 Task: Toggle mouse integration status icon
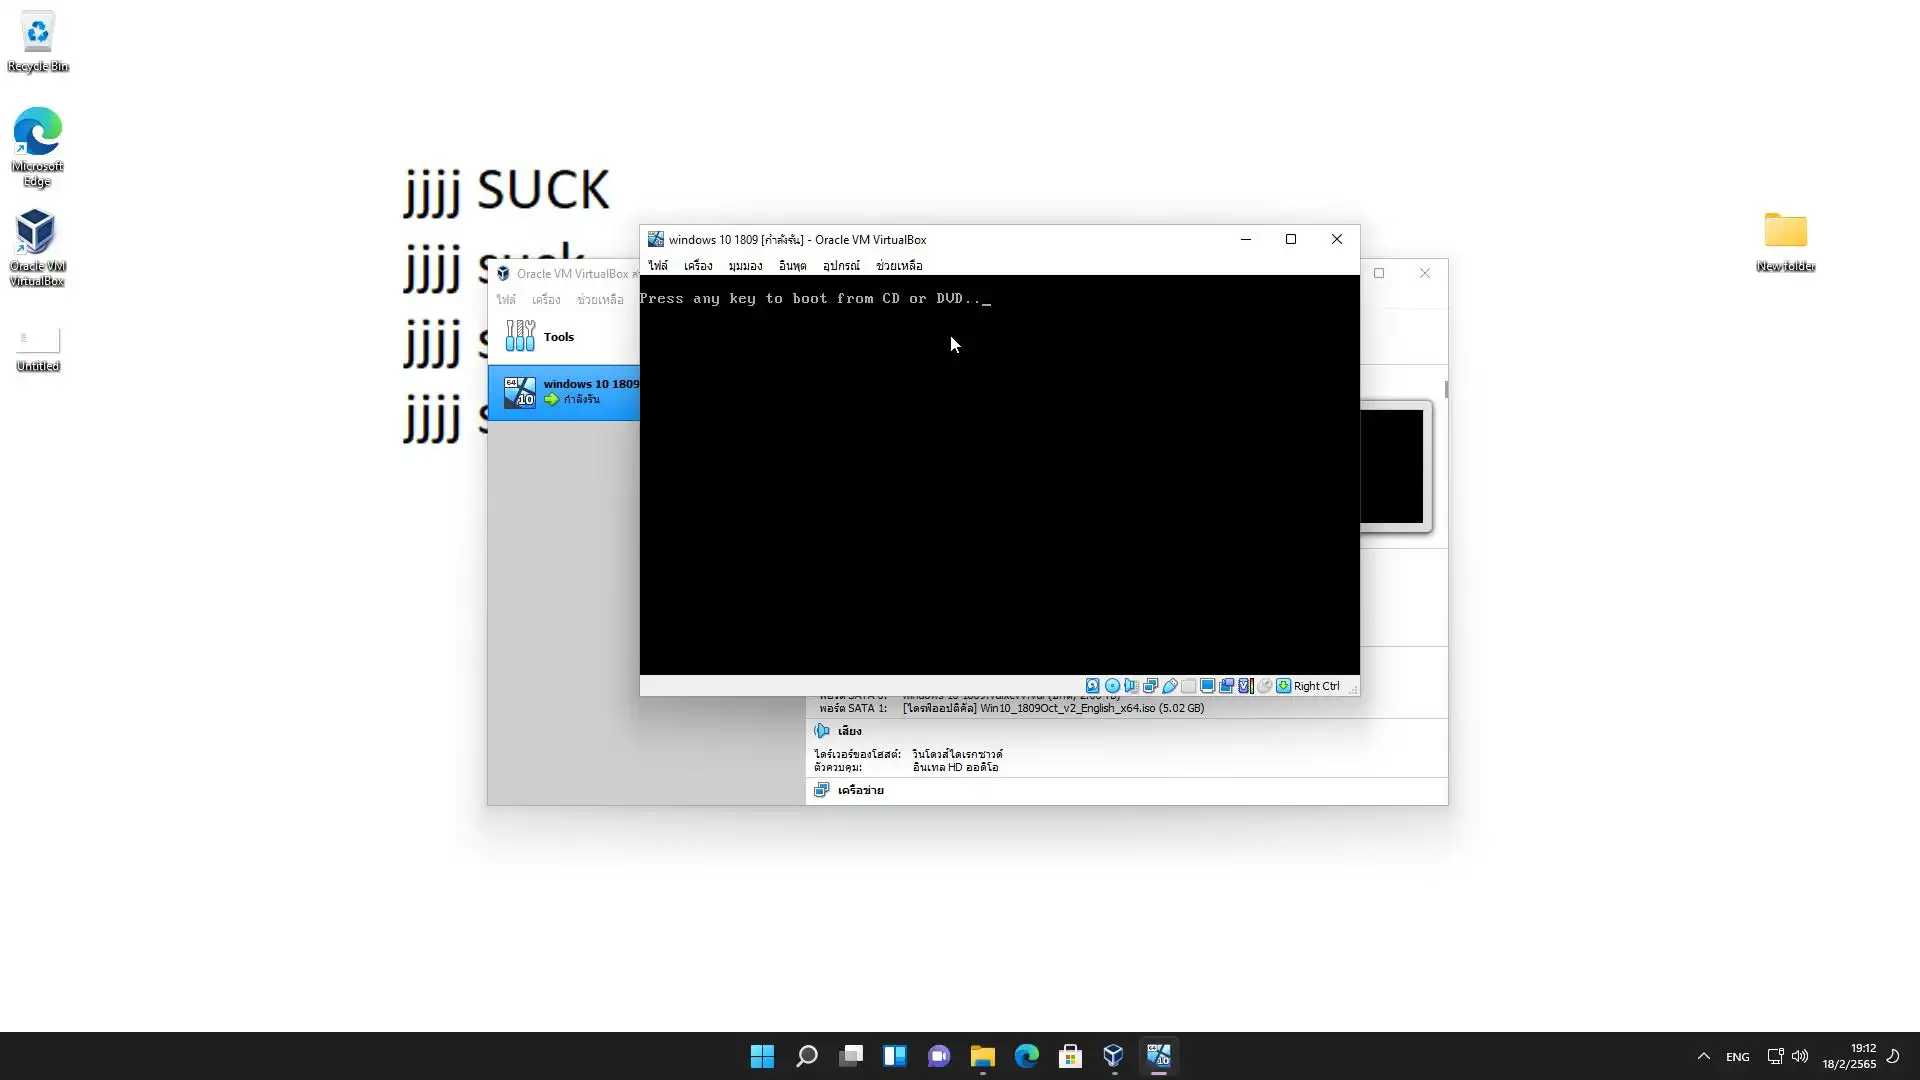point(1264,686)
